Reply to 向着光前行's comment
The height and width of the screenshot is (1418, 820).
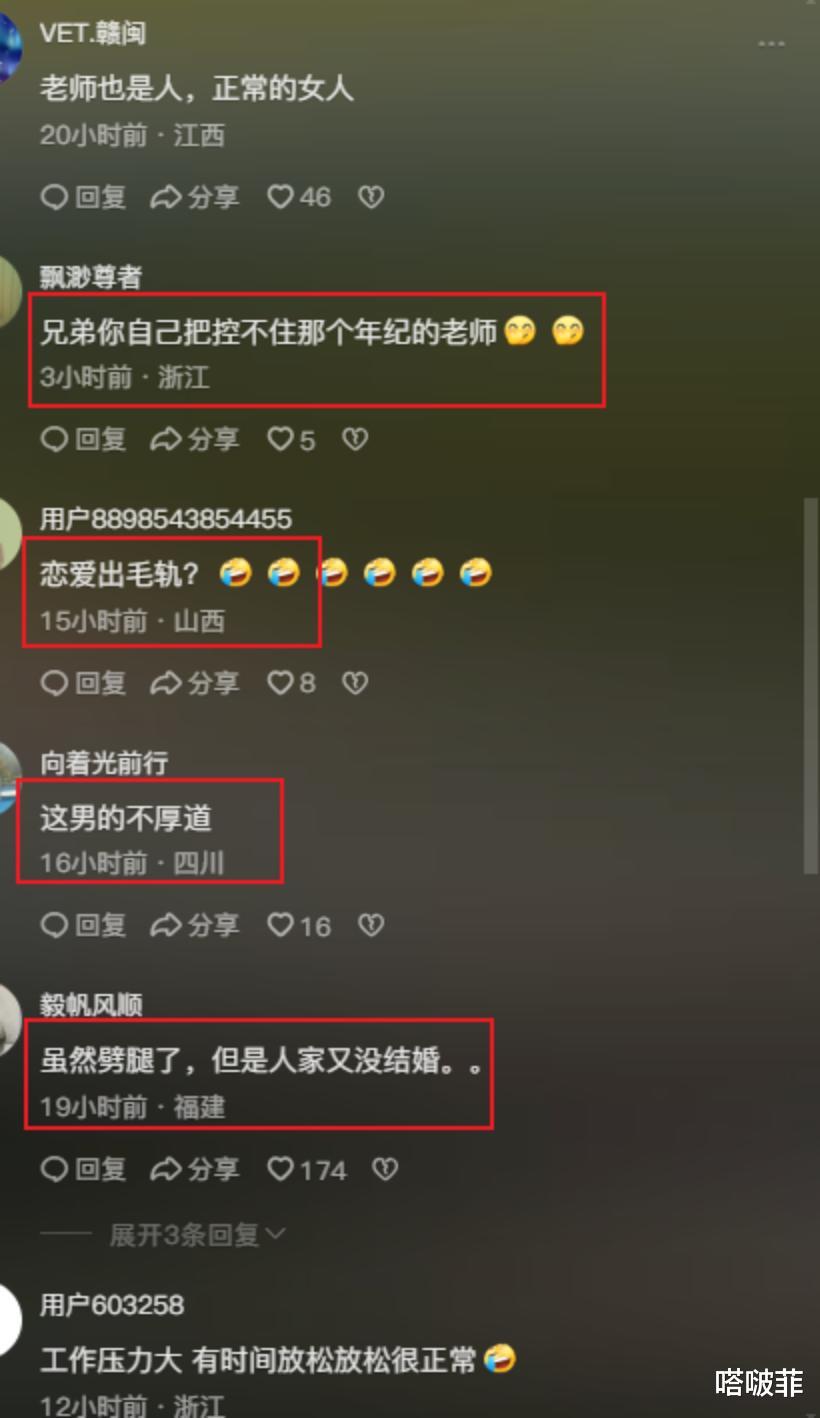[x=83, y=925]
